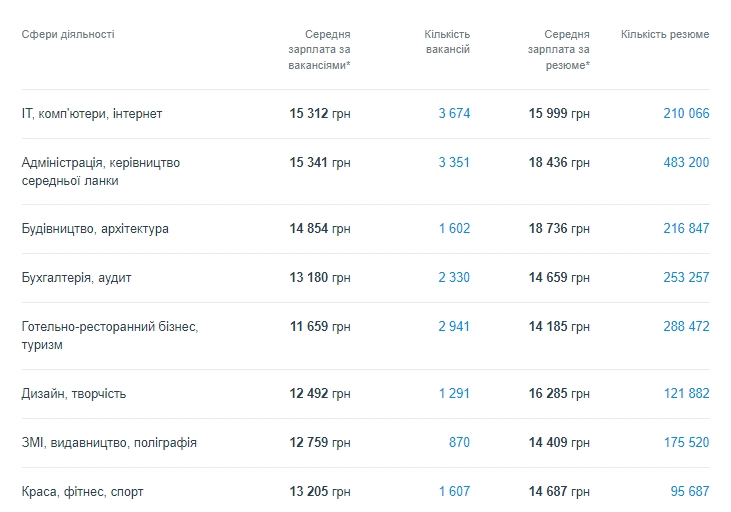The width and height of the screenshot is (731, 512).
Task: Open beauty and fitness vacancies 1 607
Action: point(454,492)
